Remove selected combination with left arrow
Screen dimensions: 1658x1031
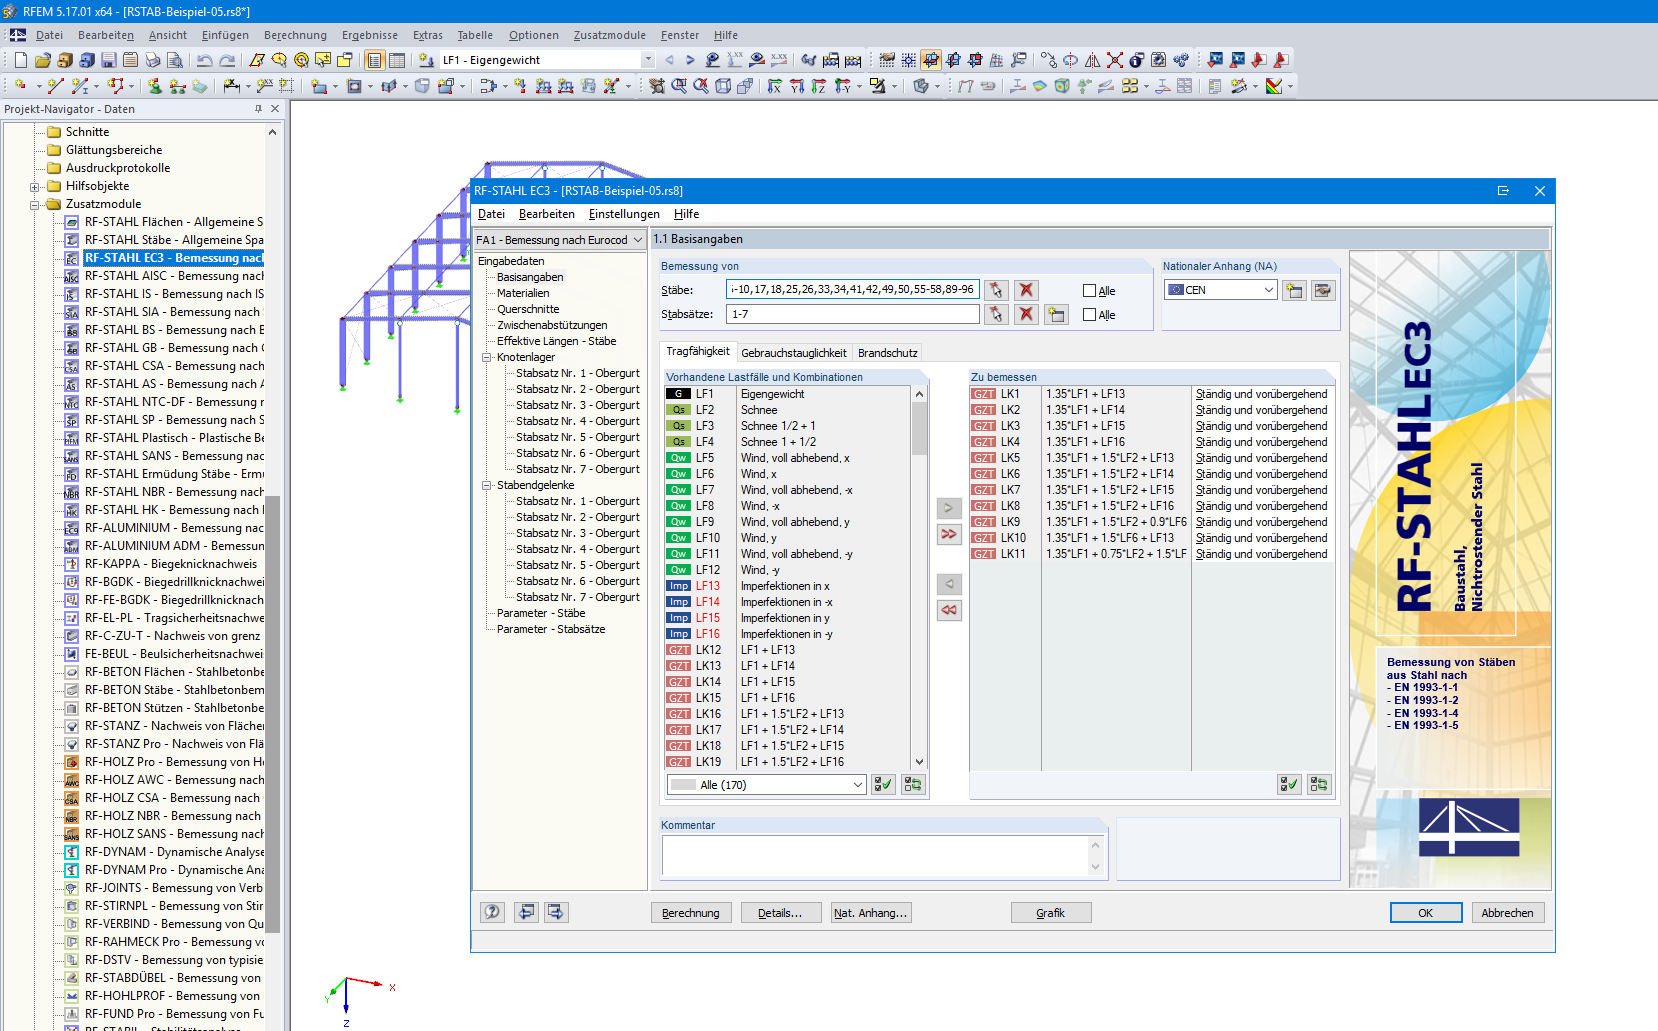949,584
